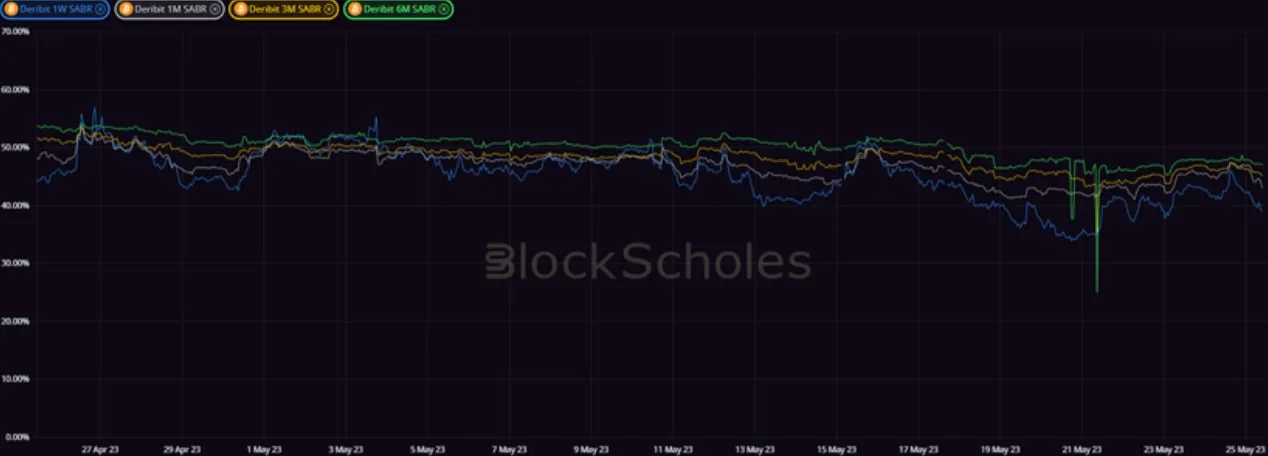Click Bitcoin icon on Deribit 3M SABR chip
This screenshot has width=1268, height=456.
(240, 9)
